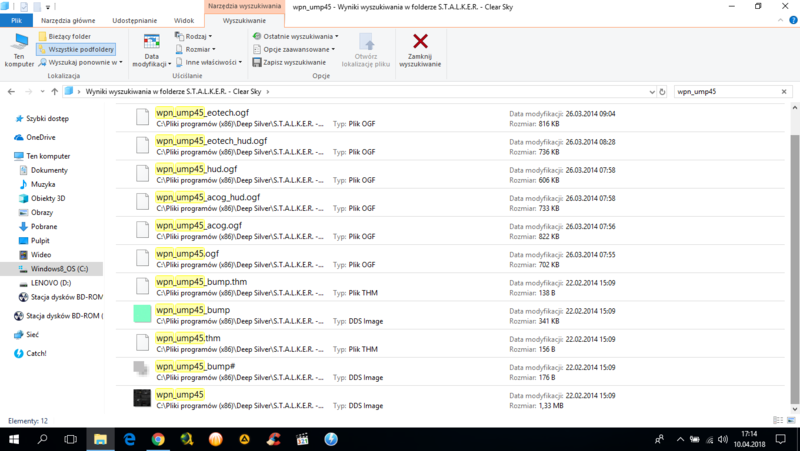Click green thumbnail of wpn_ump45_bump
The width and height of the screenshot is (800, 451).
[142, 313]
